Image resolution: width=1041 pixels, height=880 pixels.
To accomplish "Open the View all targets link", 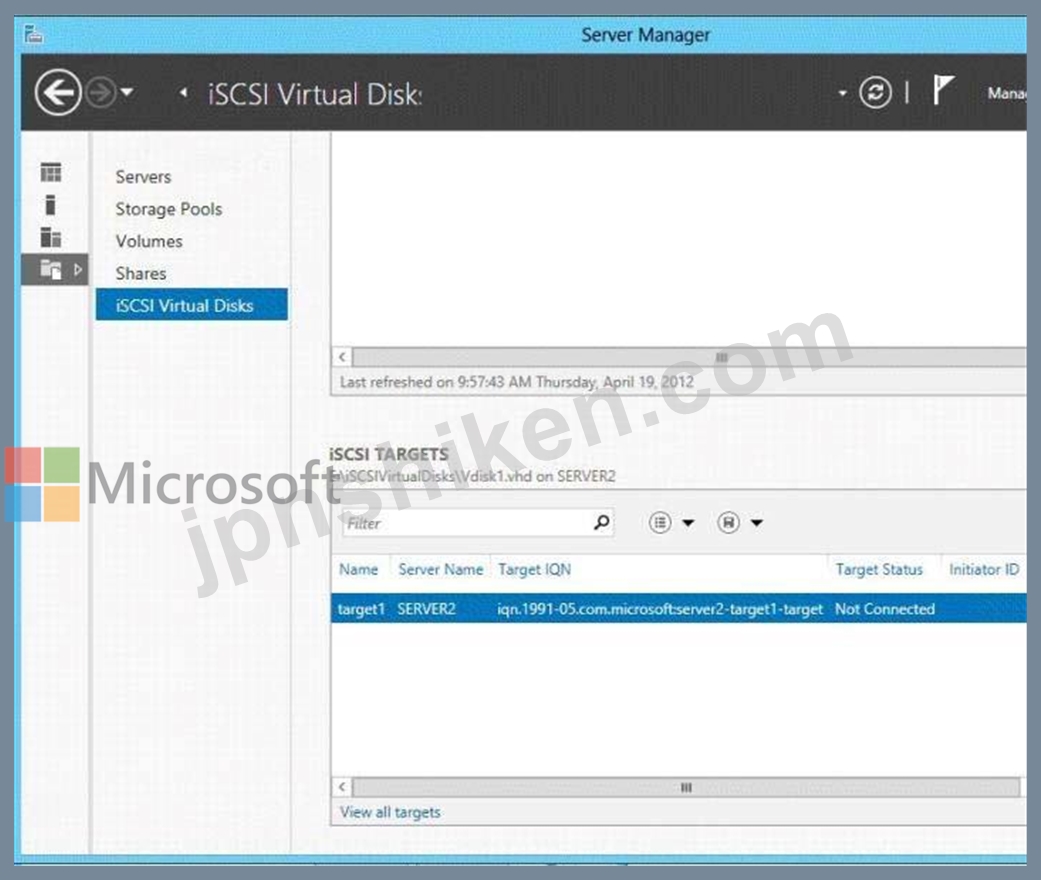I will pos(390,812).
